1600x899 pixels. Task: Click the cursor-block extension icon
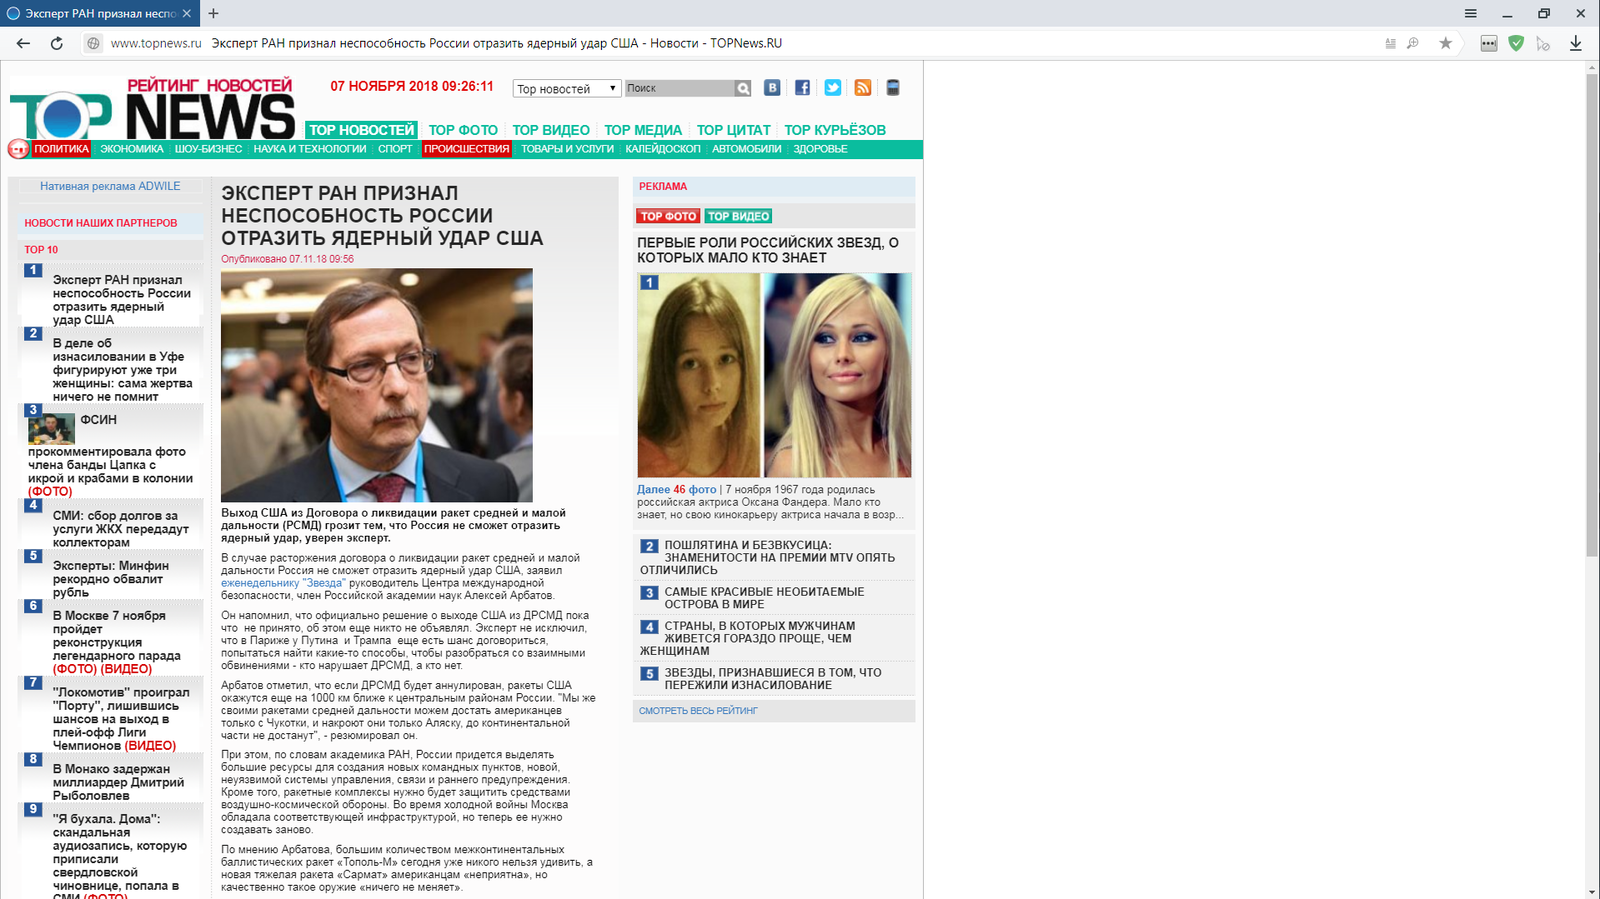(x=1544, y=43)
